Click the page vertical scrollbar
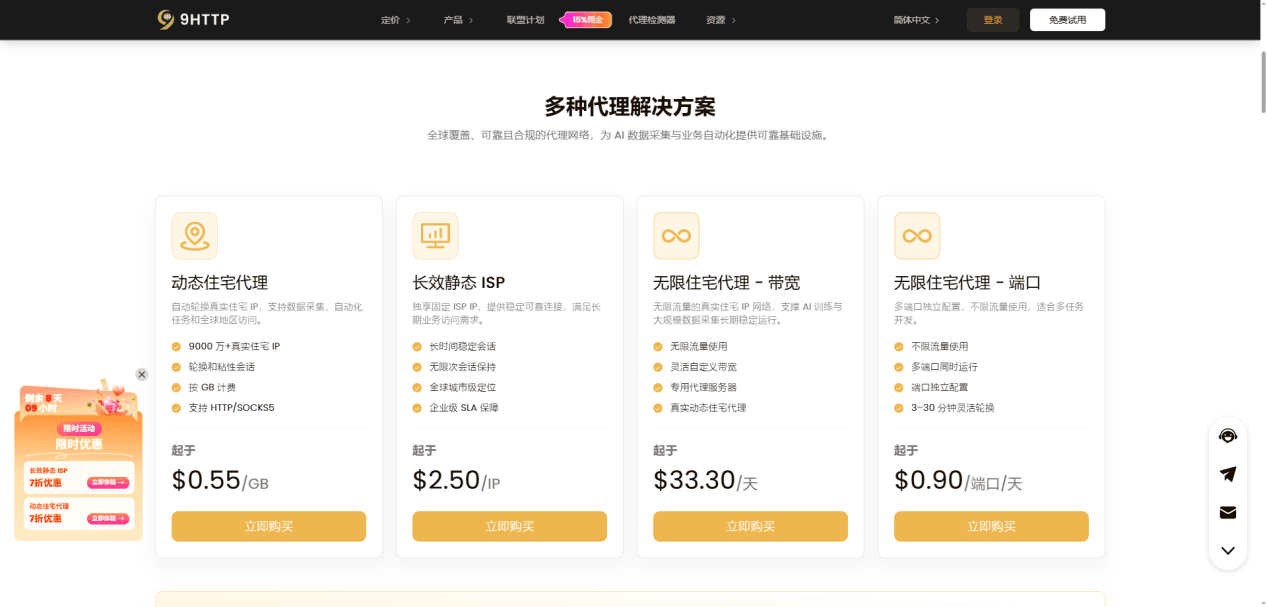Image resolution: width=1267 pixels, height=607 pixels. [1261, 80]
